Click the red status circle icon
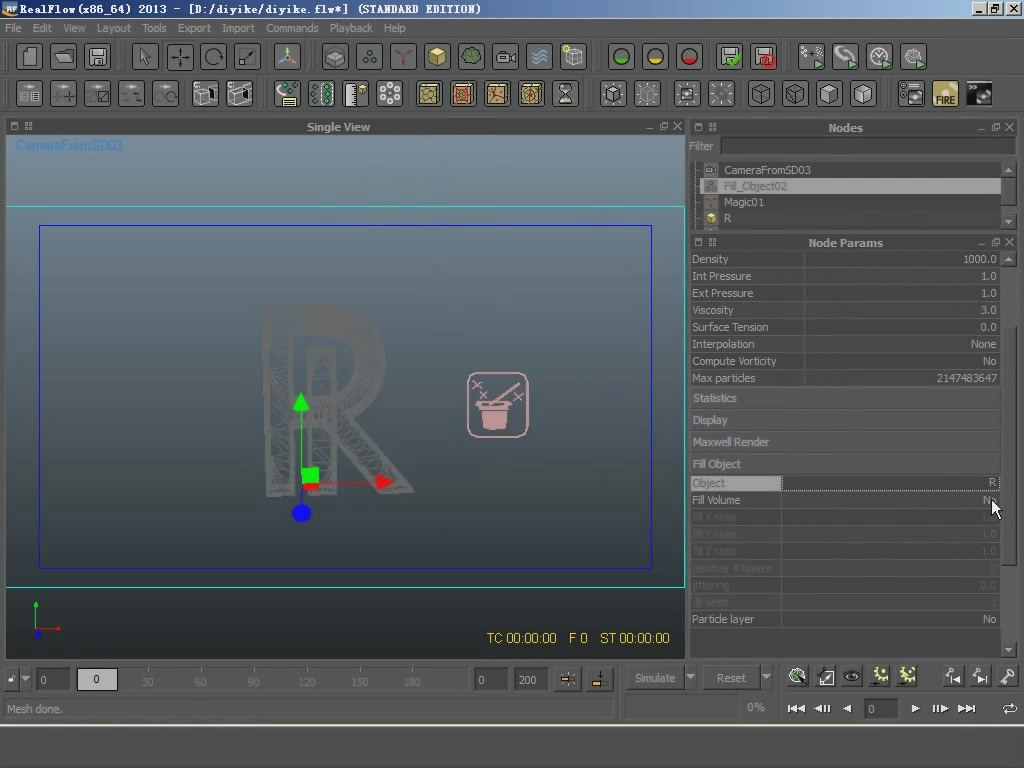This screenshot has height=768, width=1024. pyautogui.click(x=689, y=57)
